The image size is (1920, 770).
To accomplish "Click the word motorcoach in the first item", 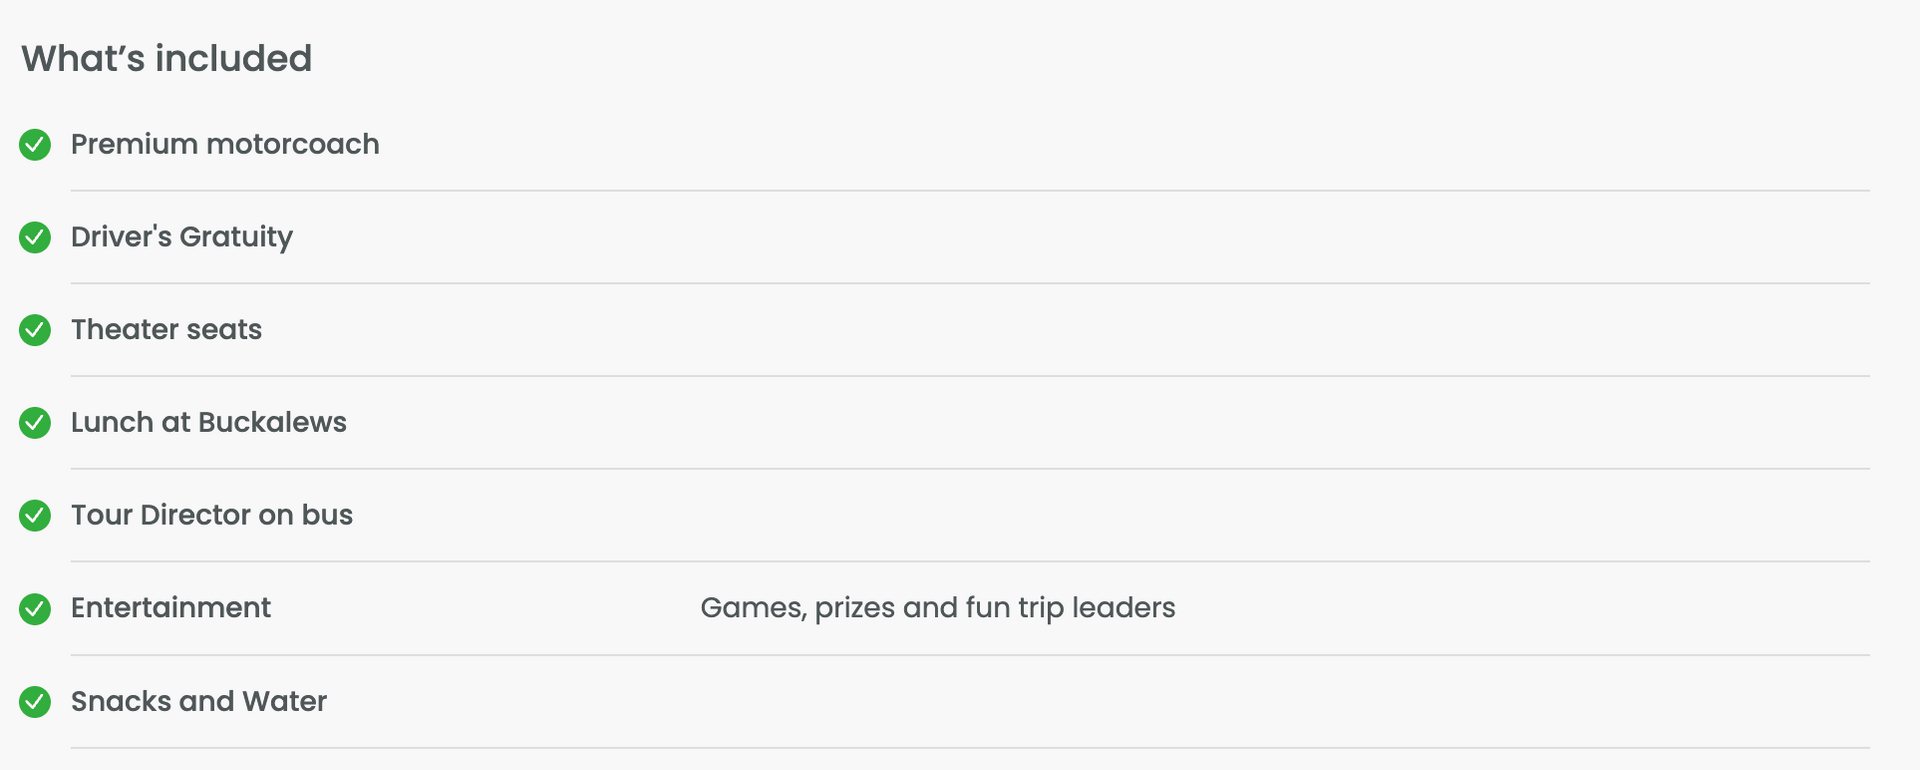I will 293,144.
